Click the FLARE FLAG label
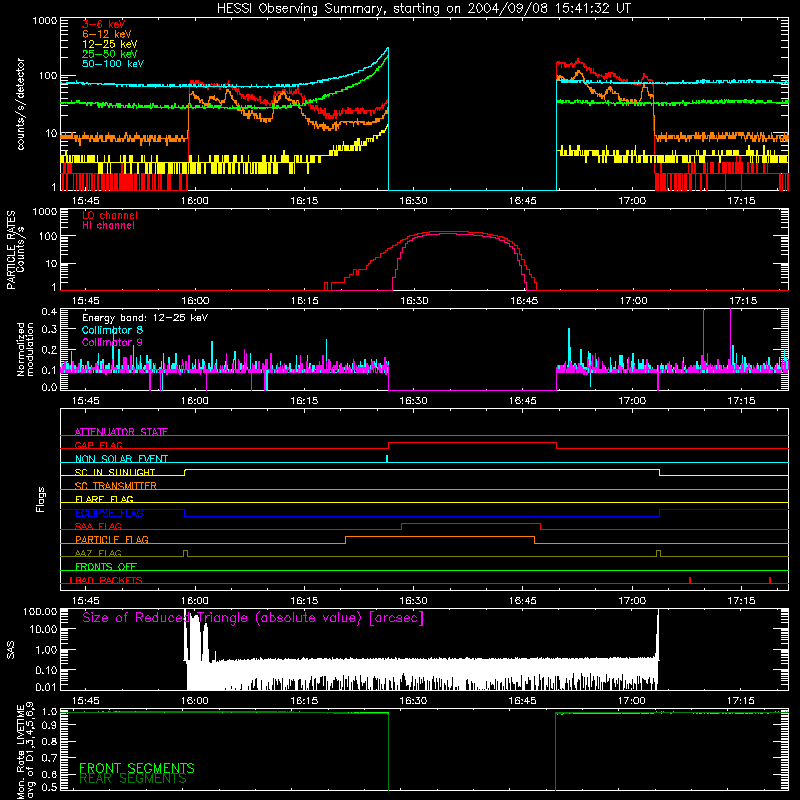The height and width of the screenshot is (800, 800). click(x=104, y=499)
